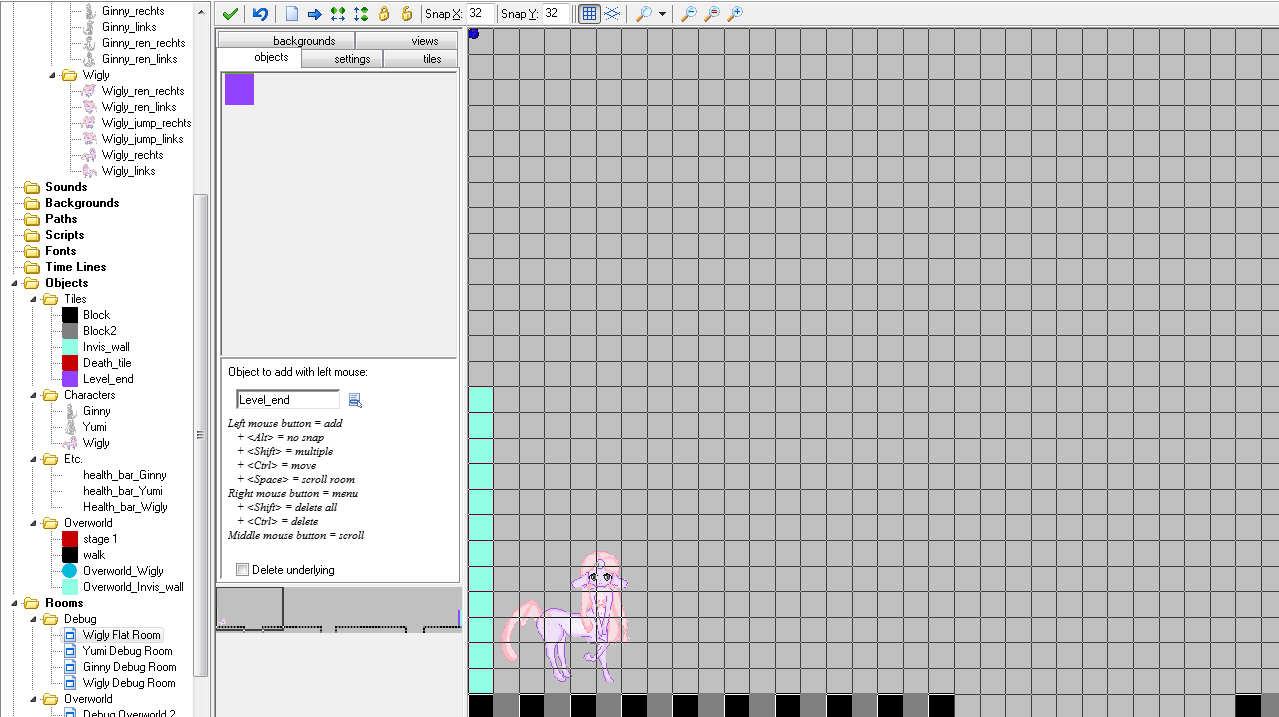Toggle the grid display button
The height and width of the screenshot is (717, 1279).
click(x=589, y=14)
